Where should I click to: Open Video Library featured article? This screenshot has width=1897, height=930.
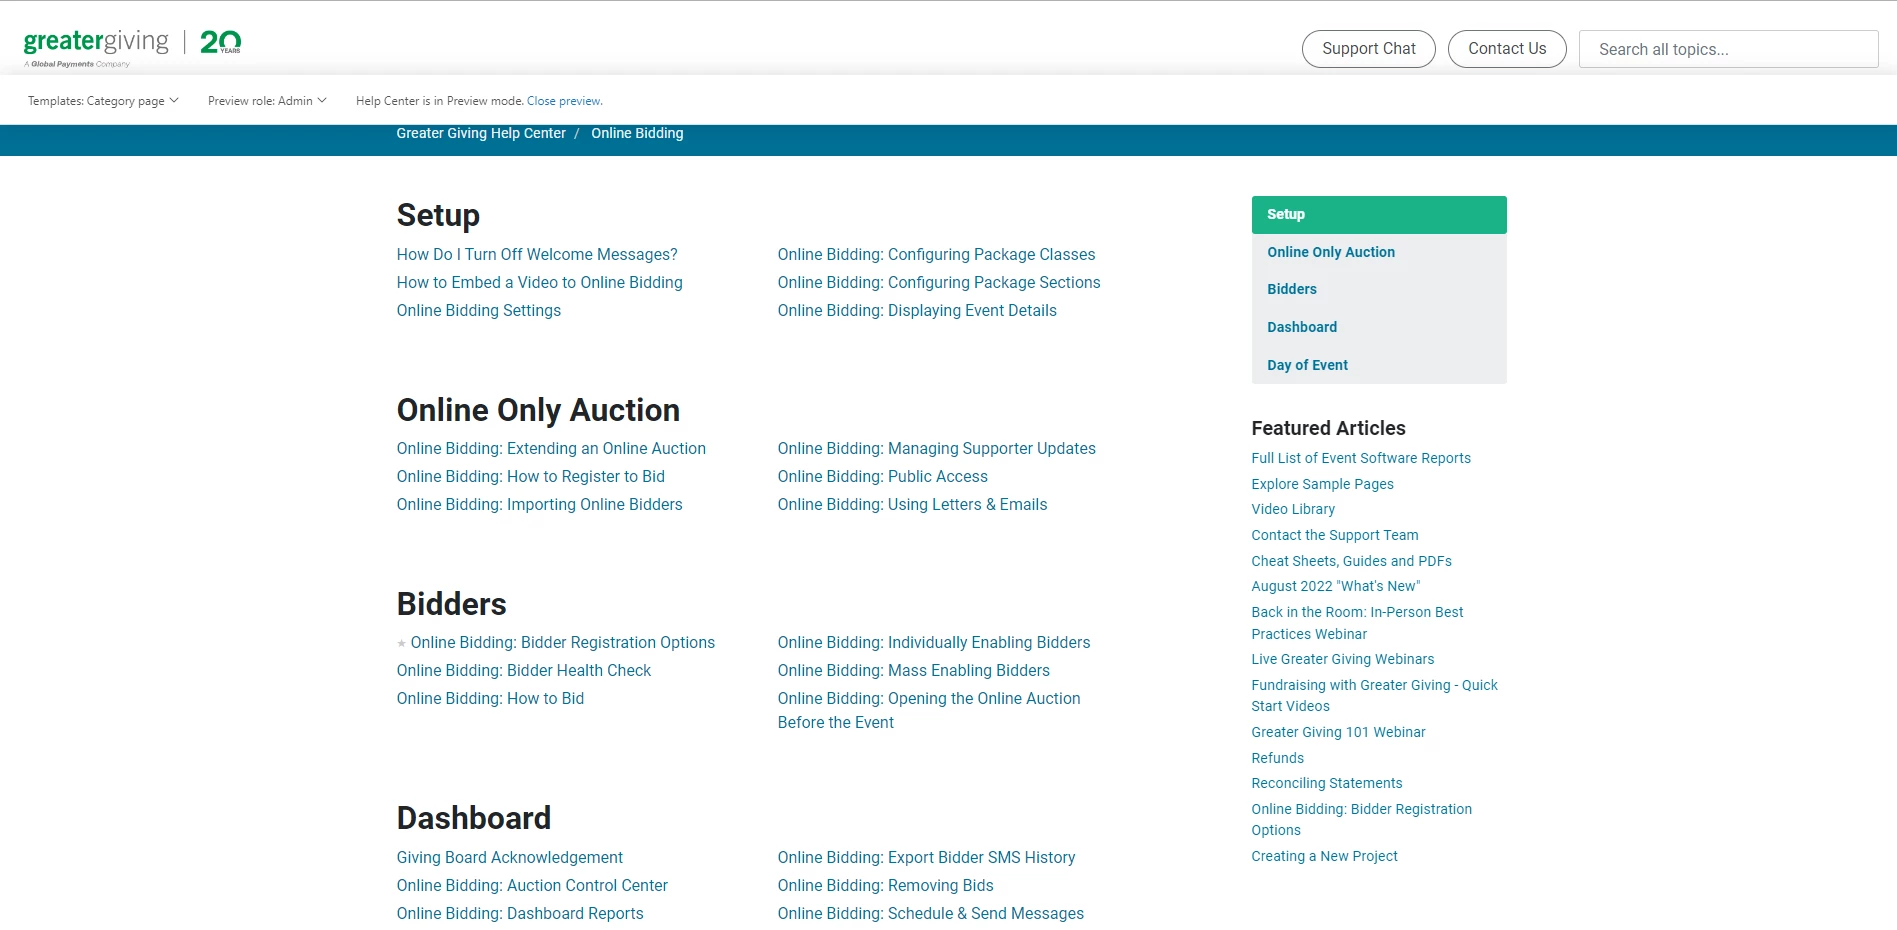(x=1293, y=509)
